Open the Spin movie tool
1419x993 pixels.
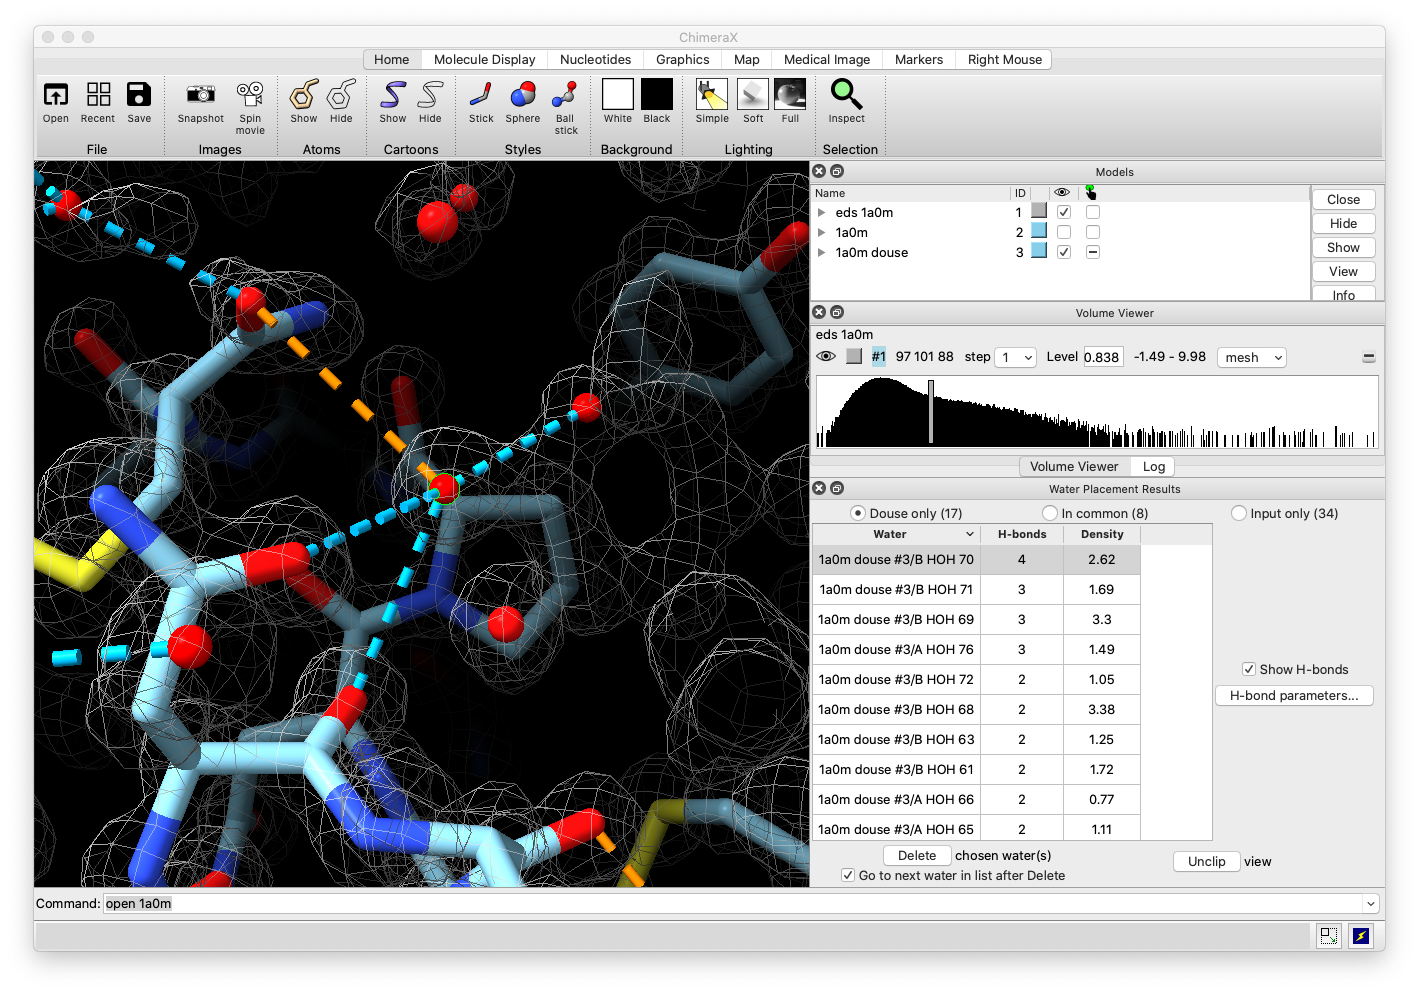click(250, 96)
